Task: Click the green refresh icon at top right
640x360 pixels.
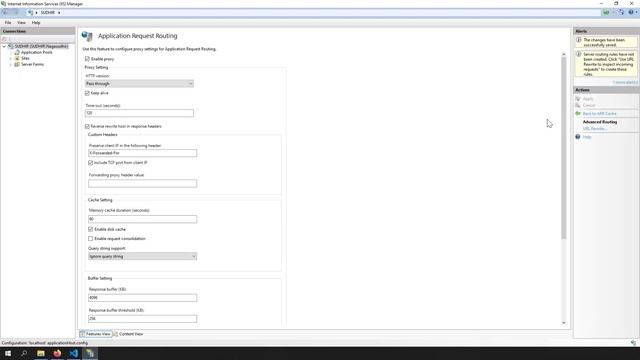Action: (606, 13)
